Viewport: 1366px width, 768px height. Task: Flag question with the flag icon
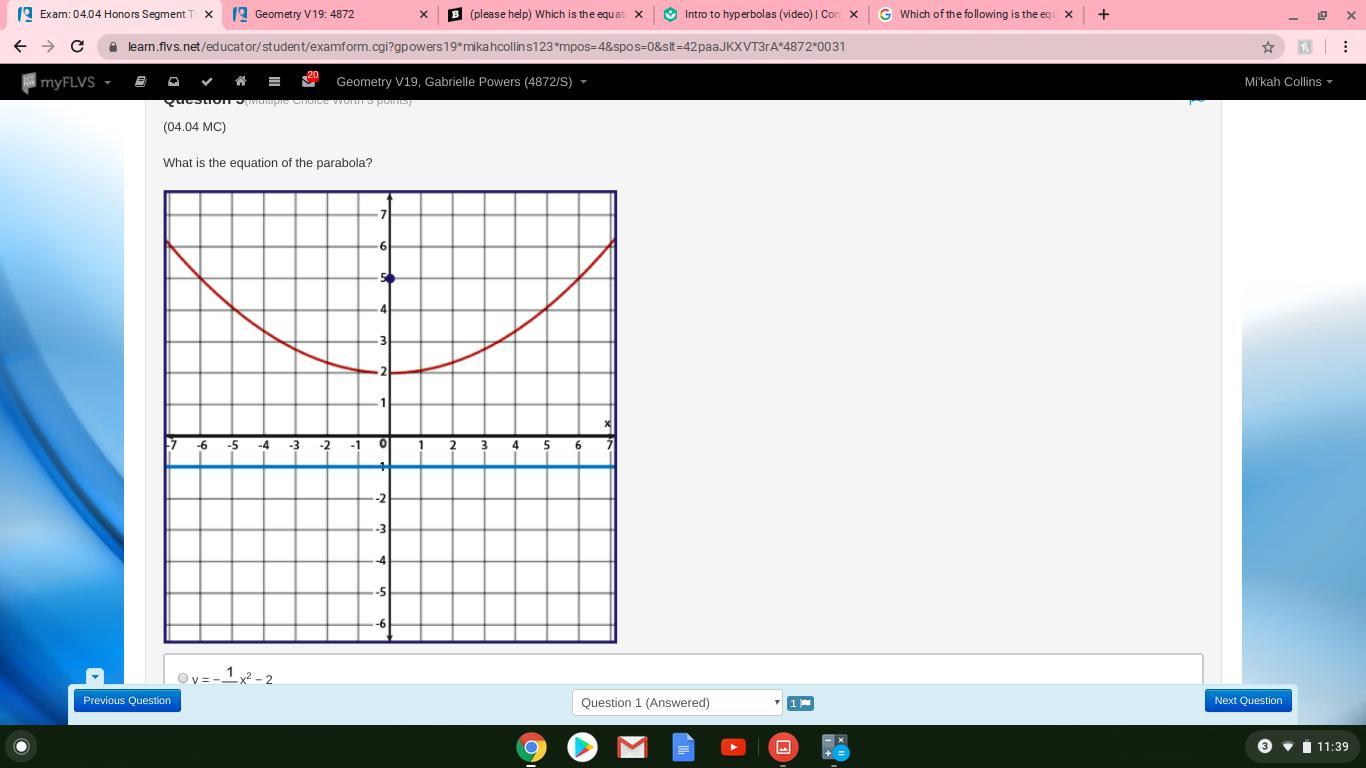pos(800,703)
